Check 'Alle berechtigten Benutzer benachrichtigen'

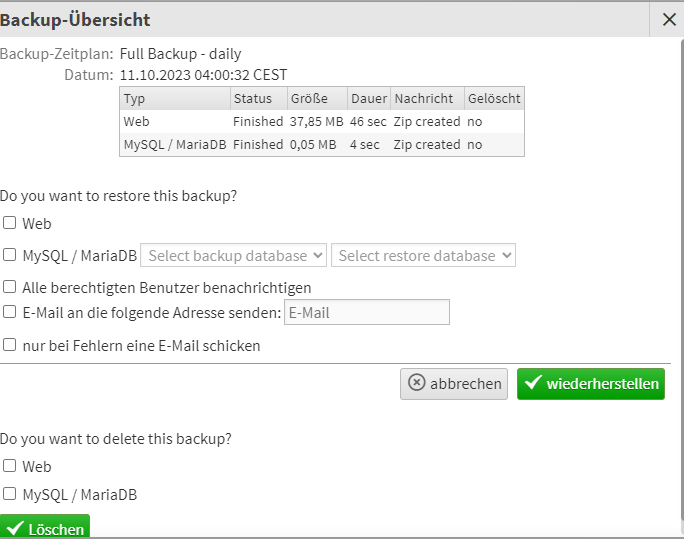[9, 287]
